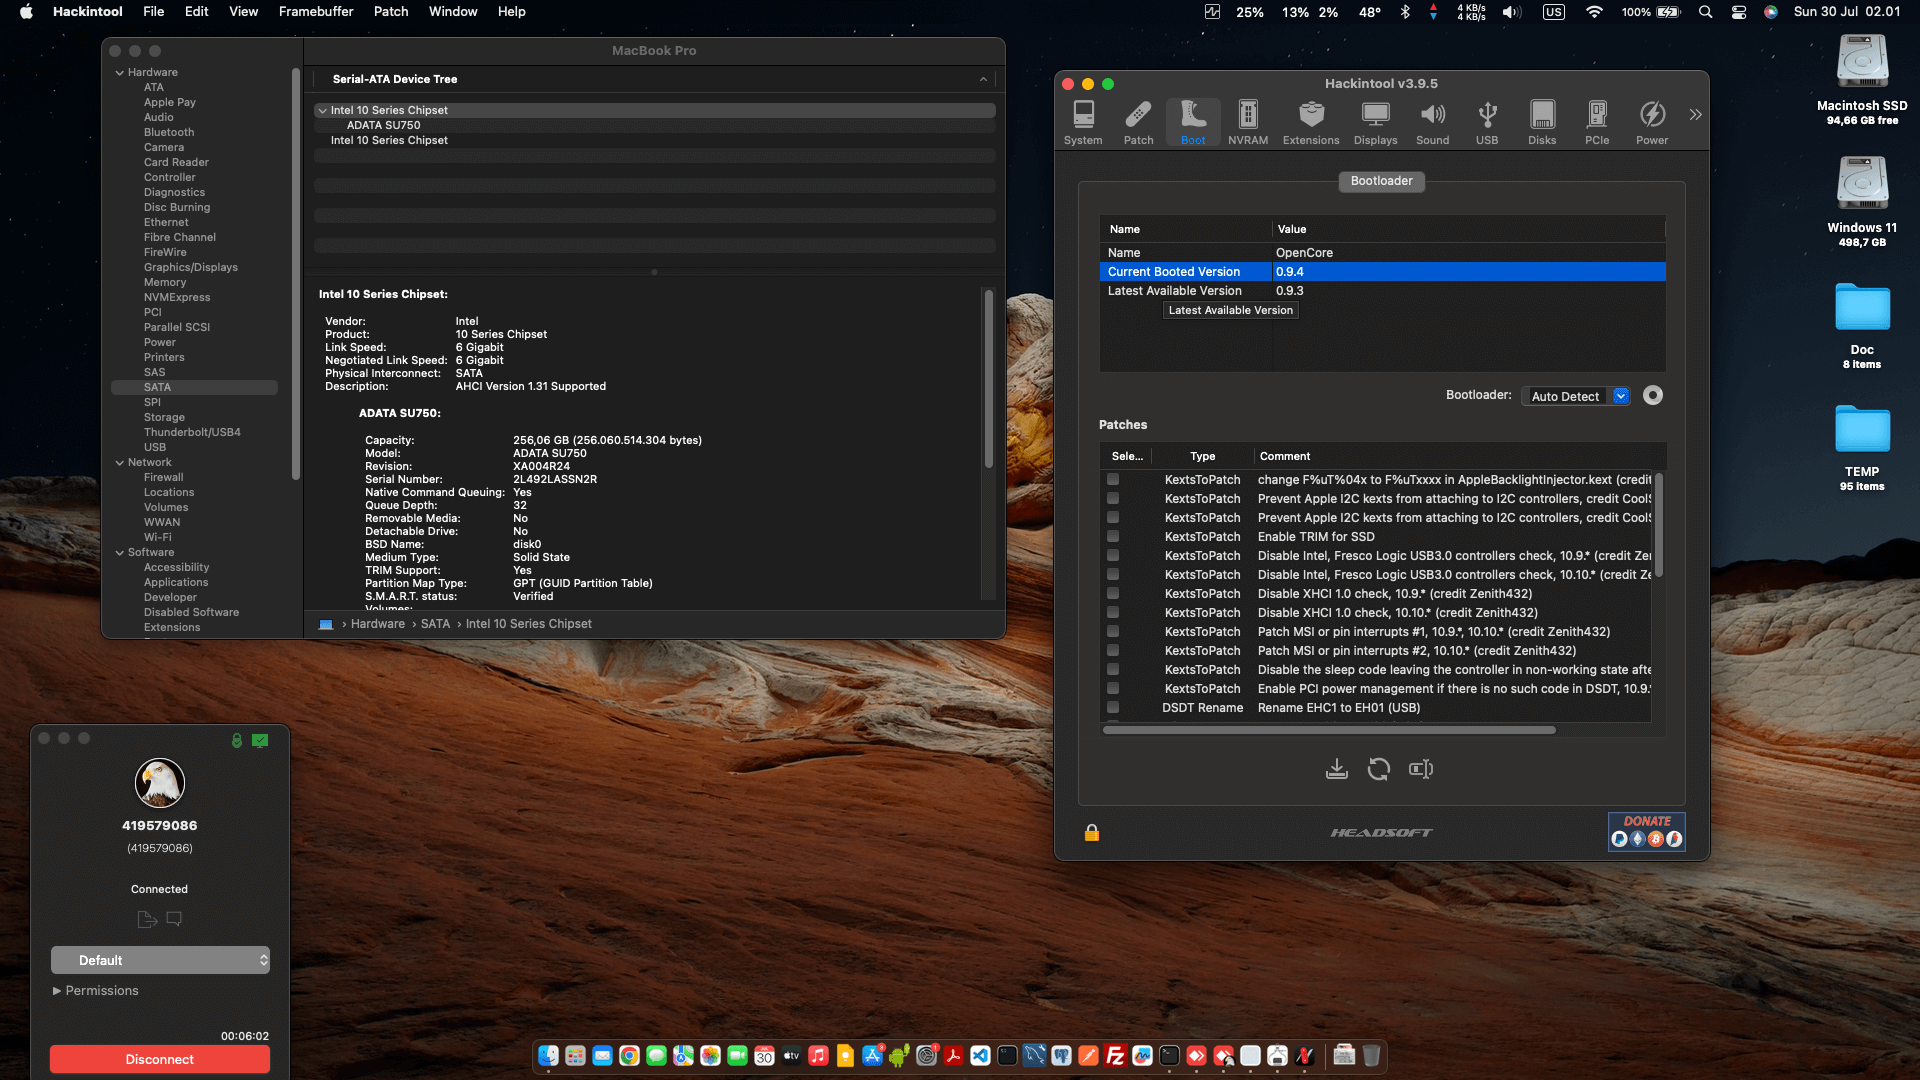Open the NVRAM section in Hackintool
This screenshot has height=1080, width=1920.
(x=1248, y=123)
